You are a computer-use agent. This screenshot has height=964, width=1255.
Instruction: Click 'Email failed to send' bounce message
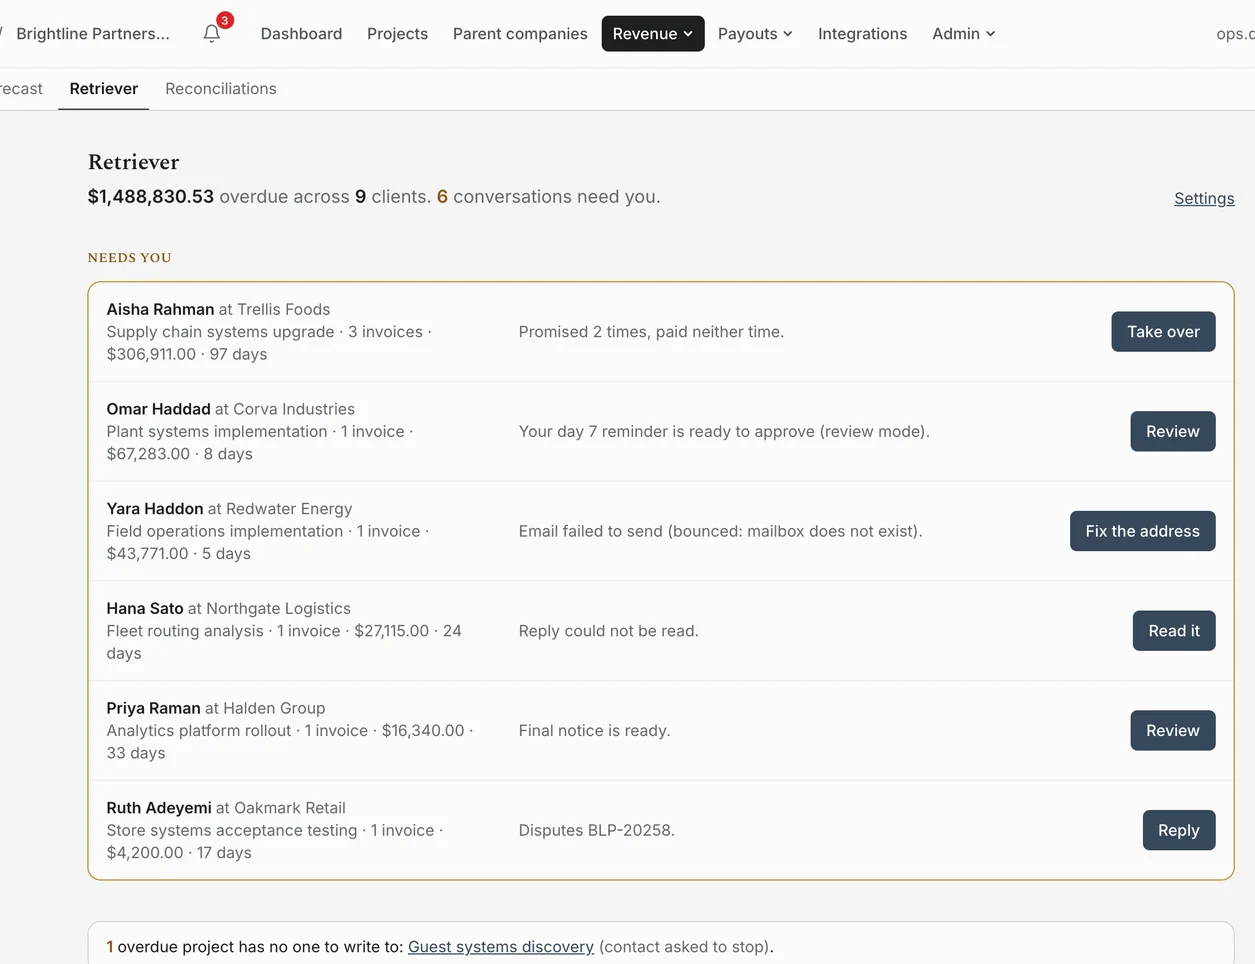pyautogui.click(x=720, y=531)
